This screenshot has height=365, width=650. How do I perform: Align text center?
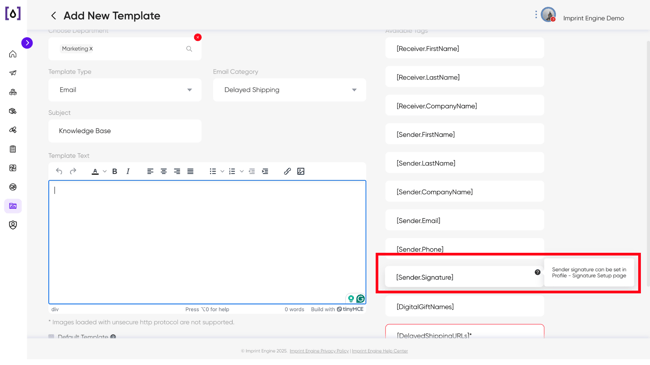pyautogui.click(x=164, y=171)
